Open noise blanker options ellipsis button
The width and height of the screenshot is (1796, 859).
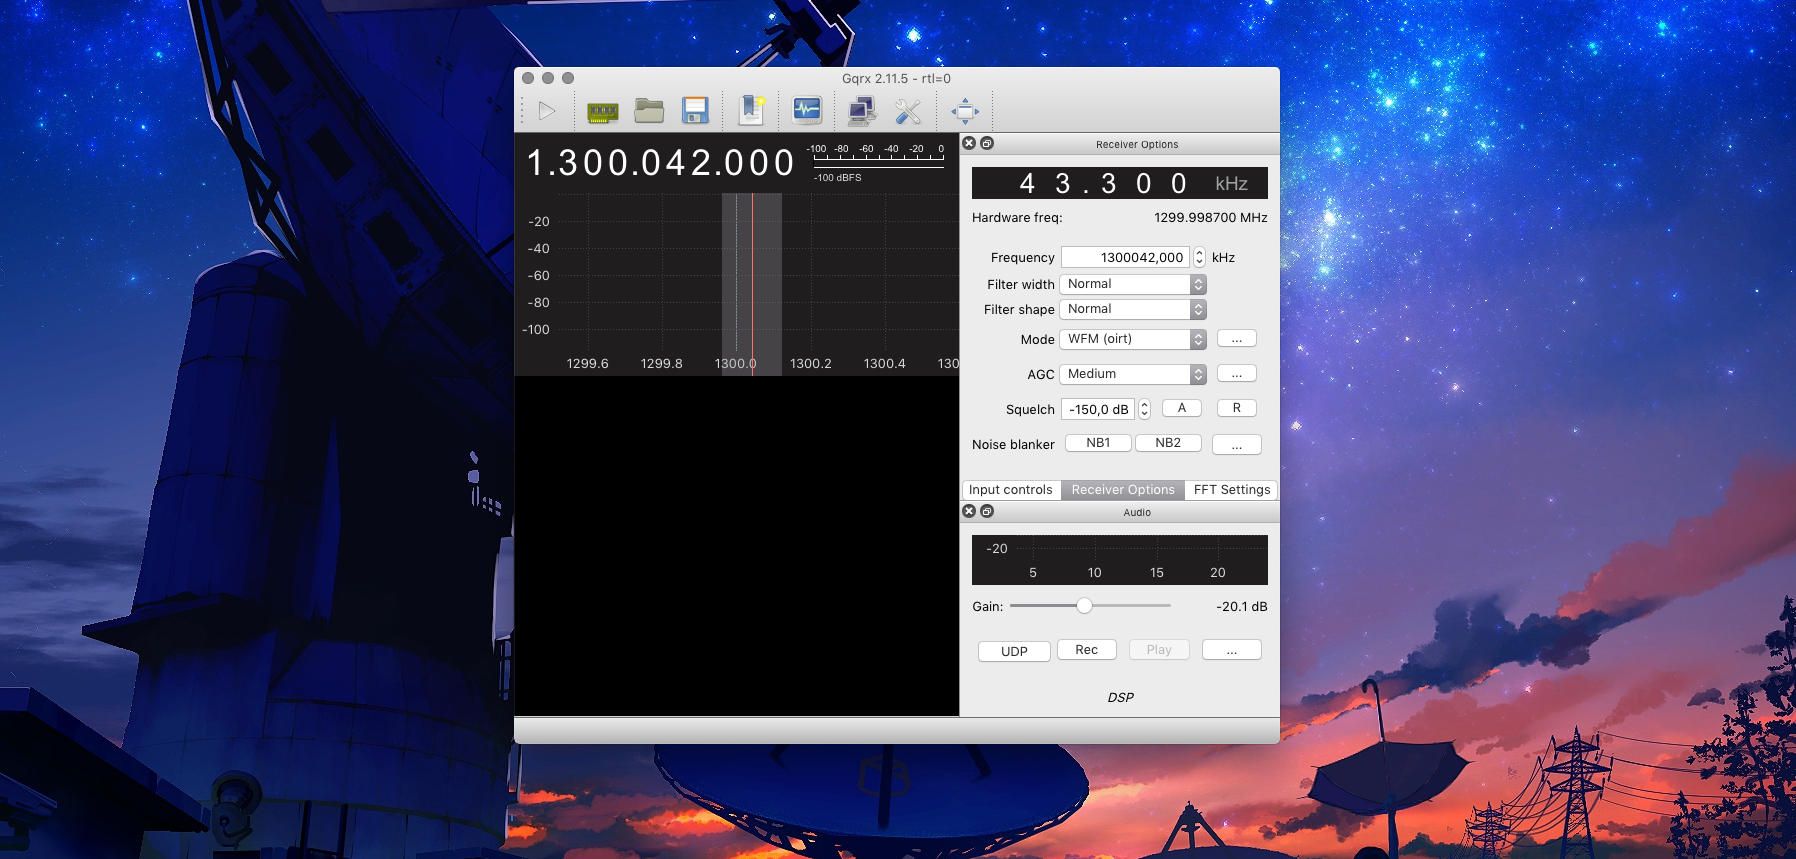tap(1237, 445)
